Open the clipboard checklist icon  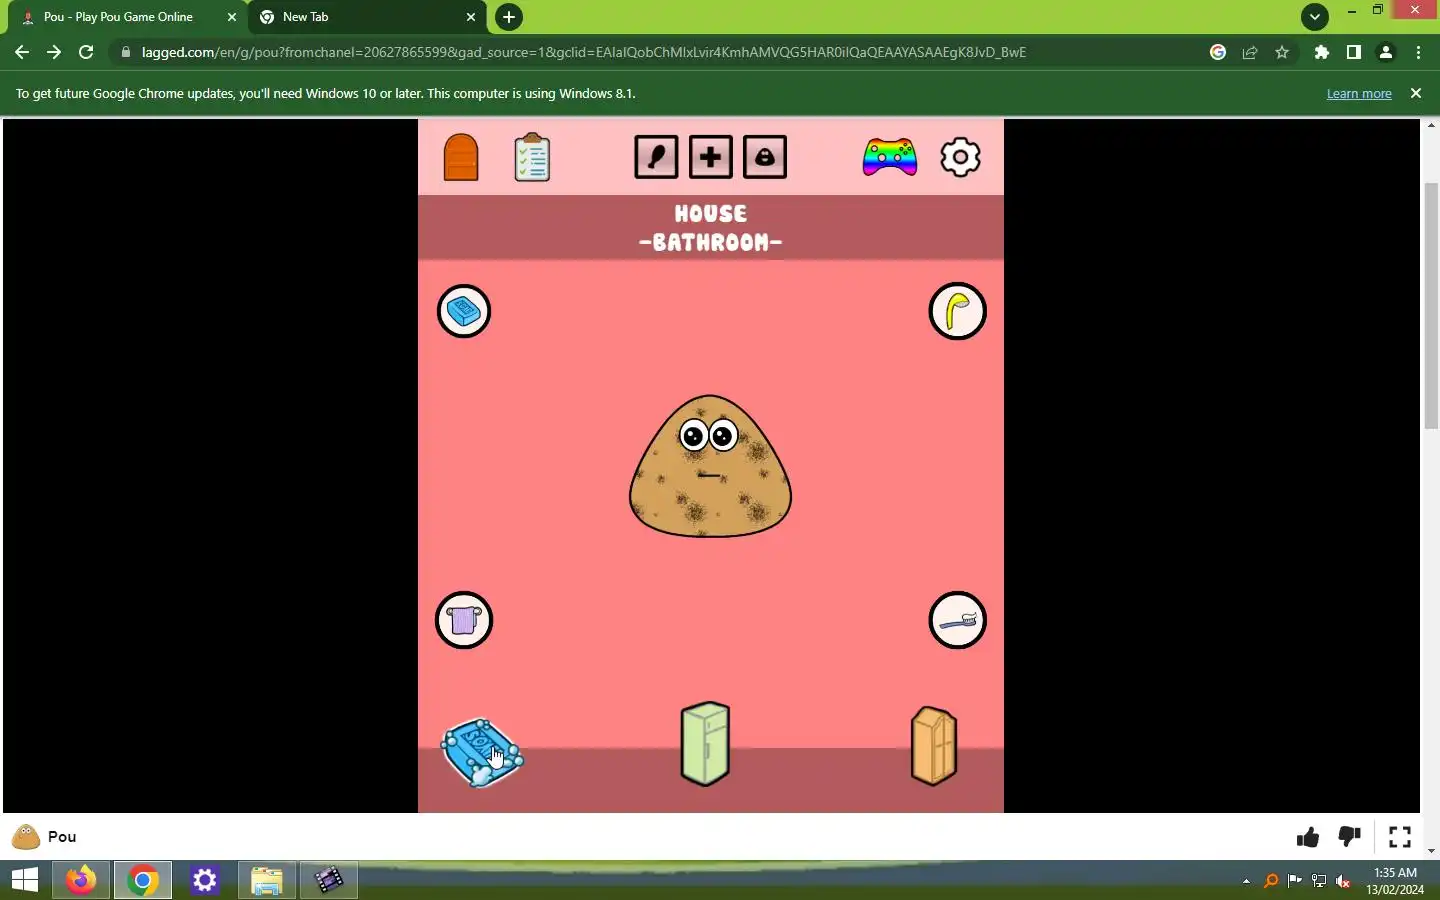click(532, 157)
